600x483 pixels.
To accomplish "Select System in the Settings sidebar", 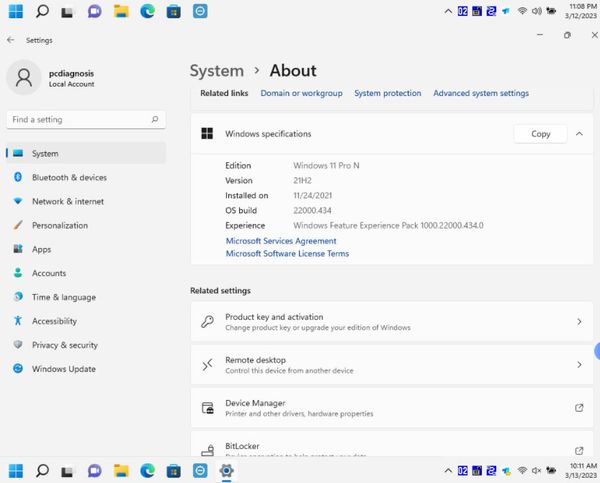I will pyautogui.click(x=86, y=153).
